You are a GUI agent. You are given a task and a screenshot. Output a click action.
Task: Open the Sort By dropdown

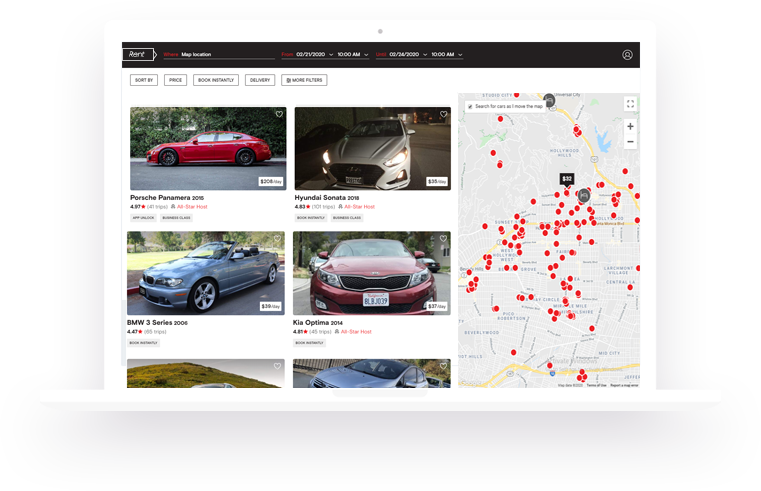(143, 80)
